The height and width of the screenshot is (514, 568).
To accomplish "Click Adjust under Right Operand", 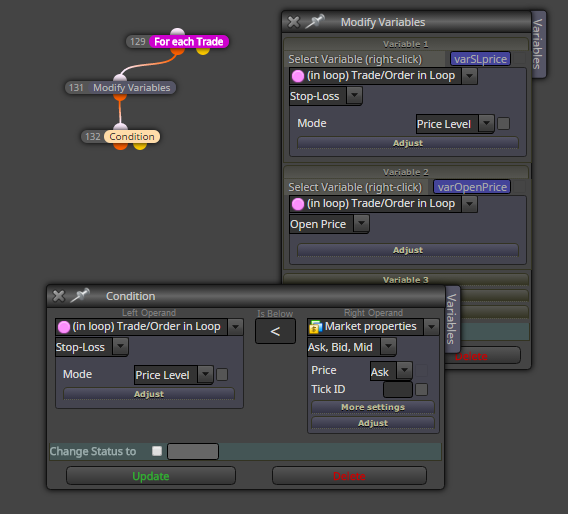I will click(x=373, y=423).
